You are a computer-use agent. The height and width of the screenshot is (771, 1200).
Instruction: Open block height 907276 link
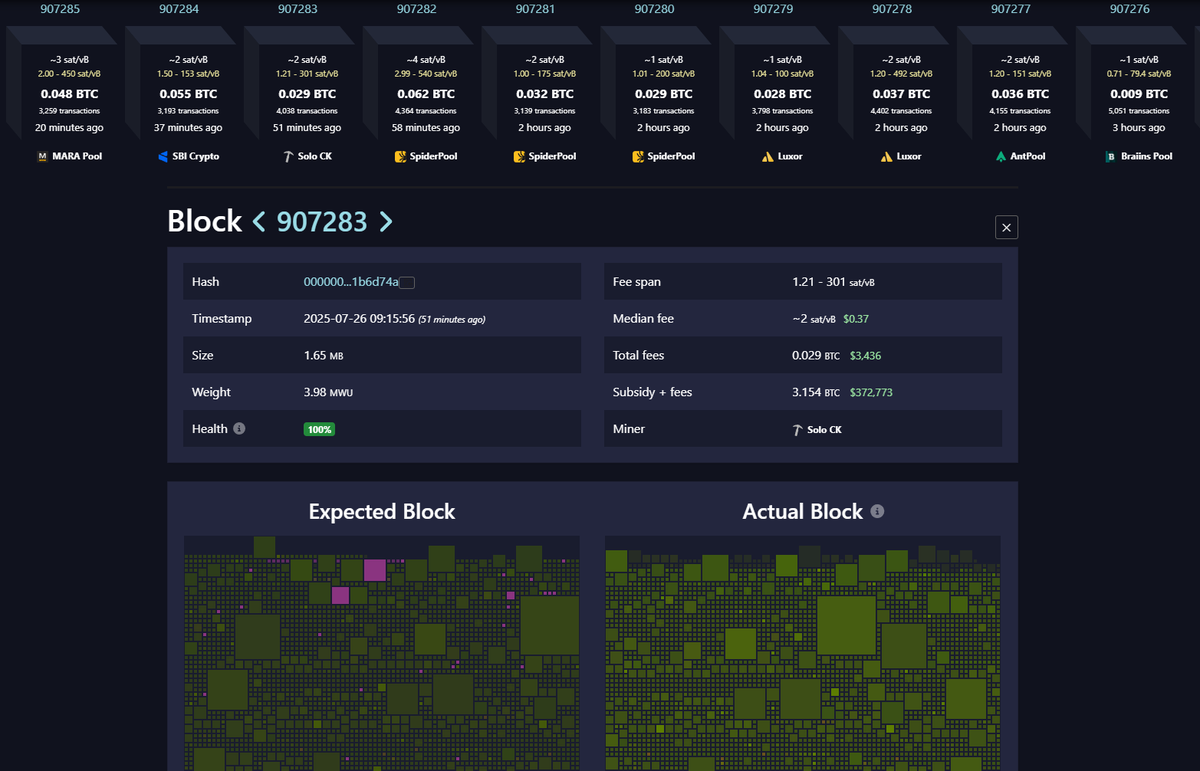tap(1130, 9)
